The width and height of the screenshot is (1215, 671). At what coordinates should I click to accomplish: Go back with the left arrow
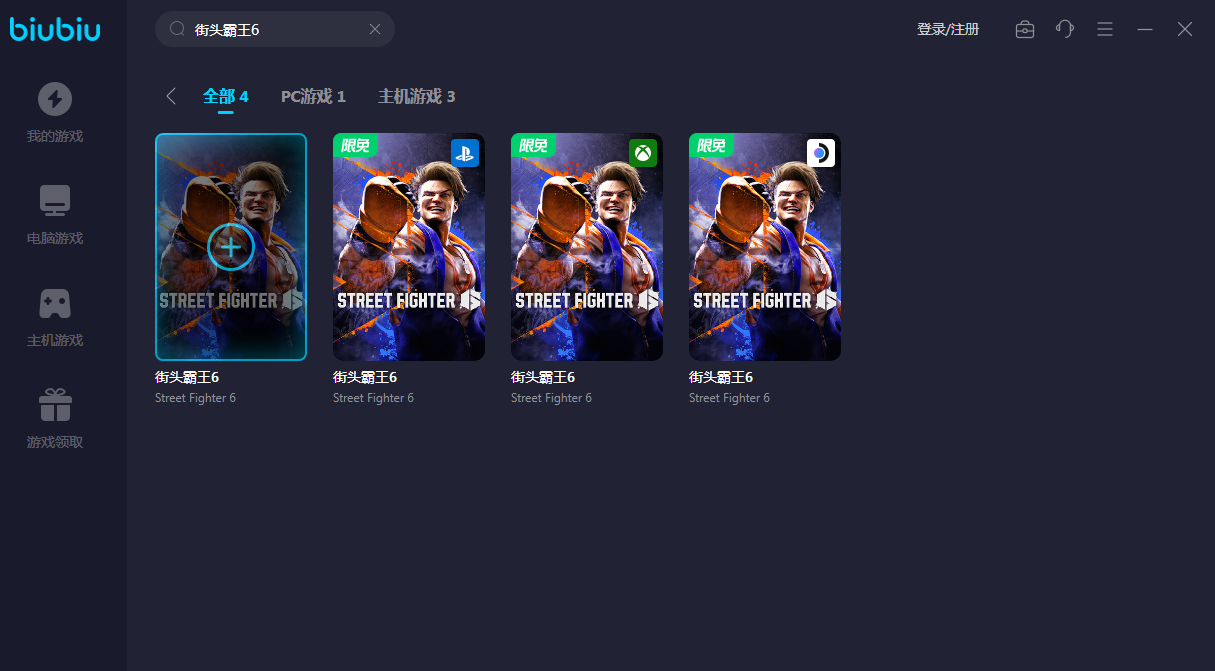click(171, 96)
